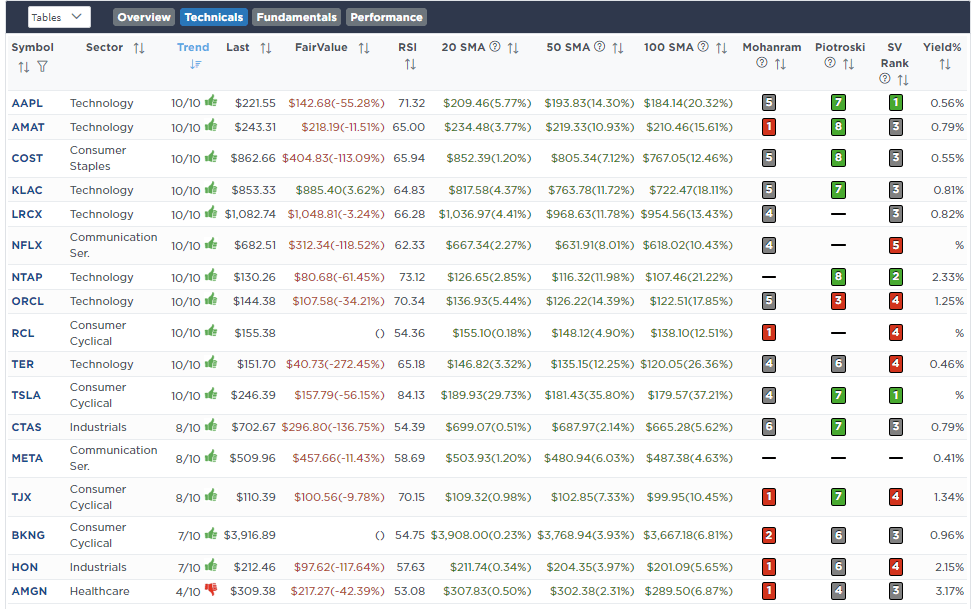Click AMGN yield 3.17%

(950, 591)
